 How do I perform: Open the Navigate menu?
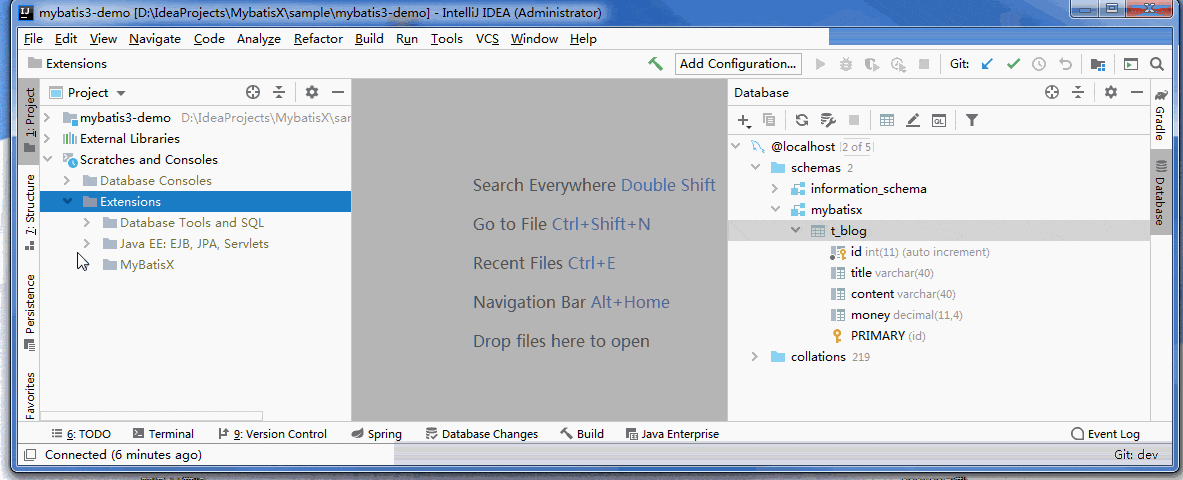point(155,39)
